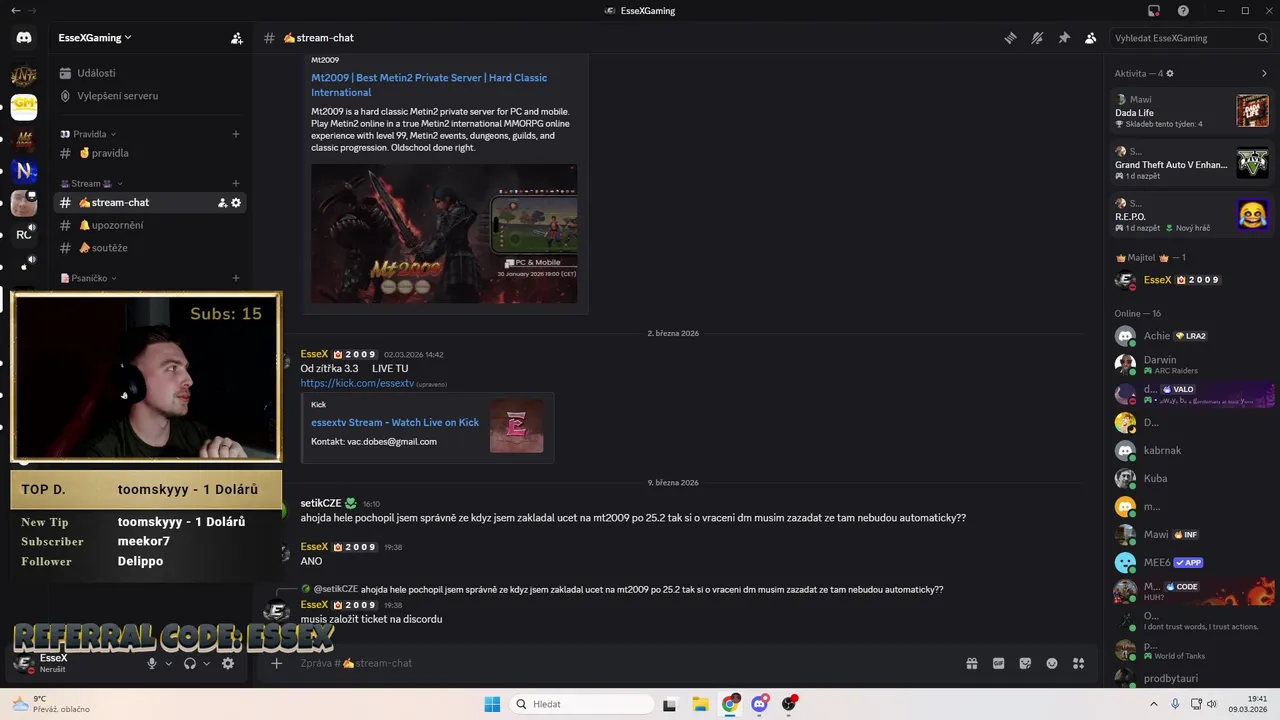Show pinned messages

tap(1064, 38)
